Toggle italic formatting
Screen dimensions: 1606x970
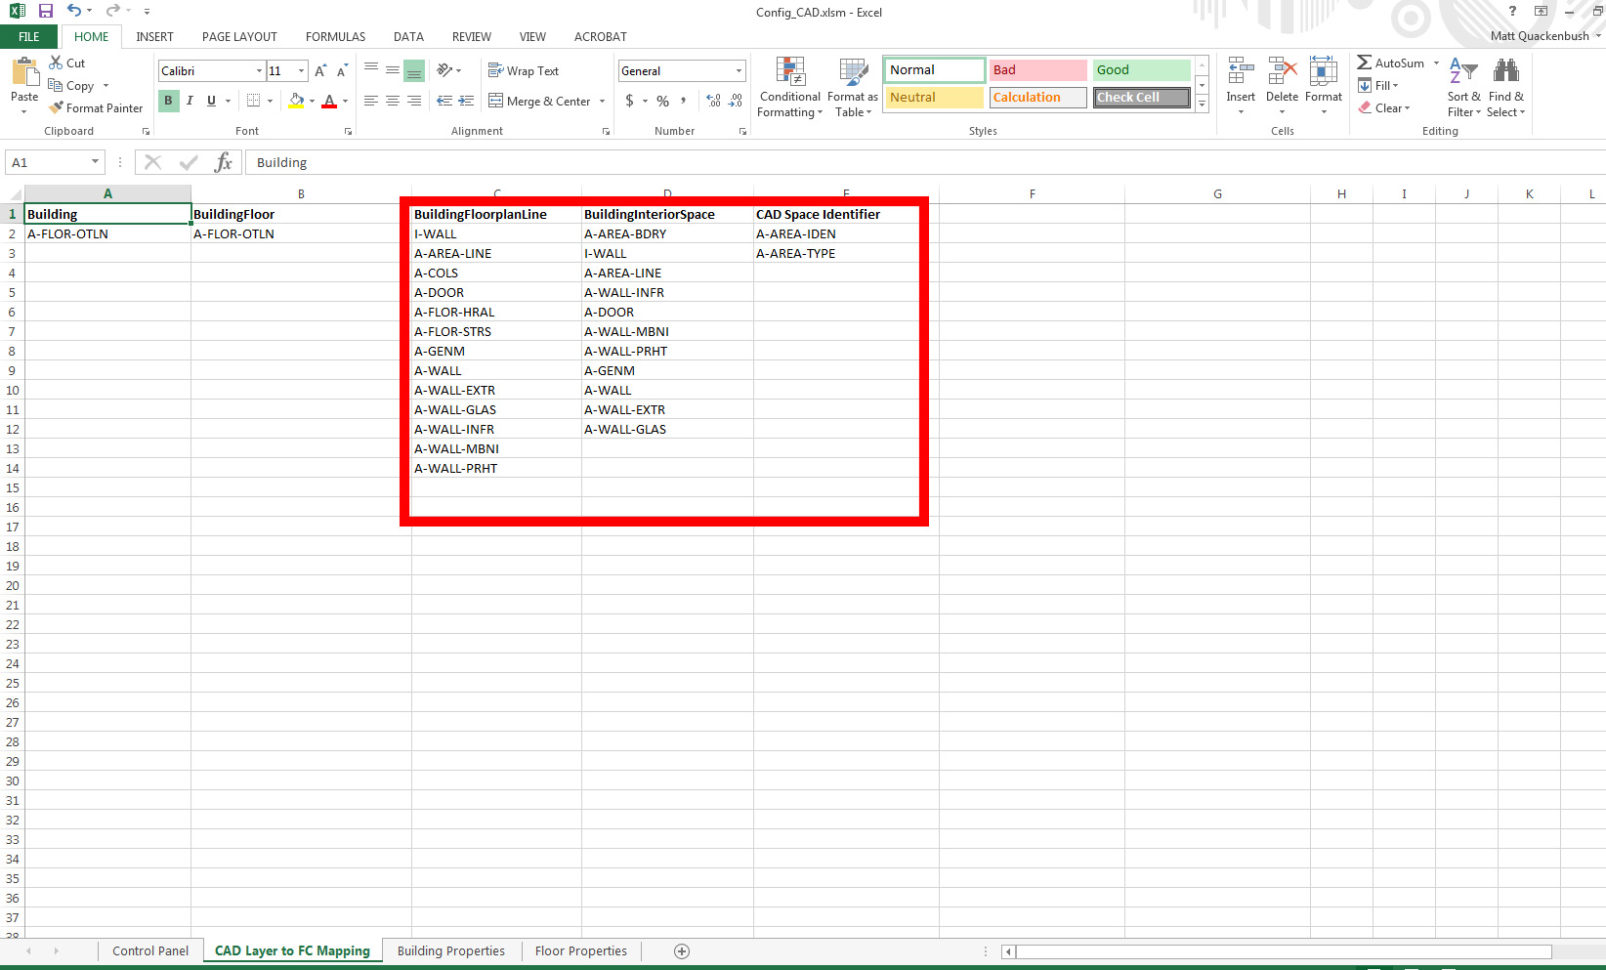coord(189,100)
